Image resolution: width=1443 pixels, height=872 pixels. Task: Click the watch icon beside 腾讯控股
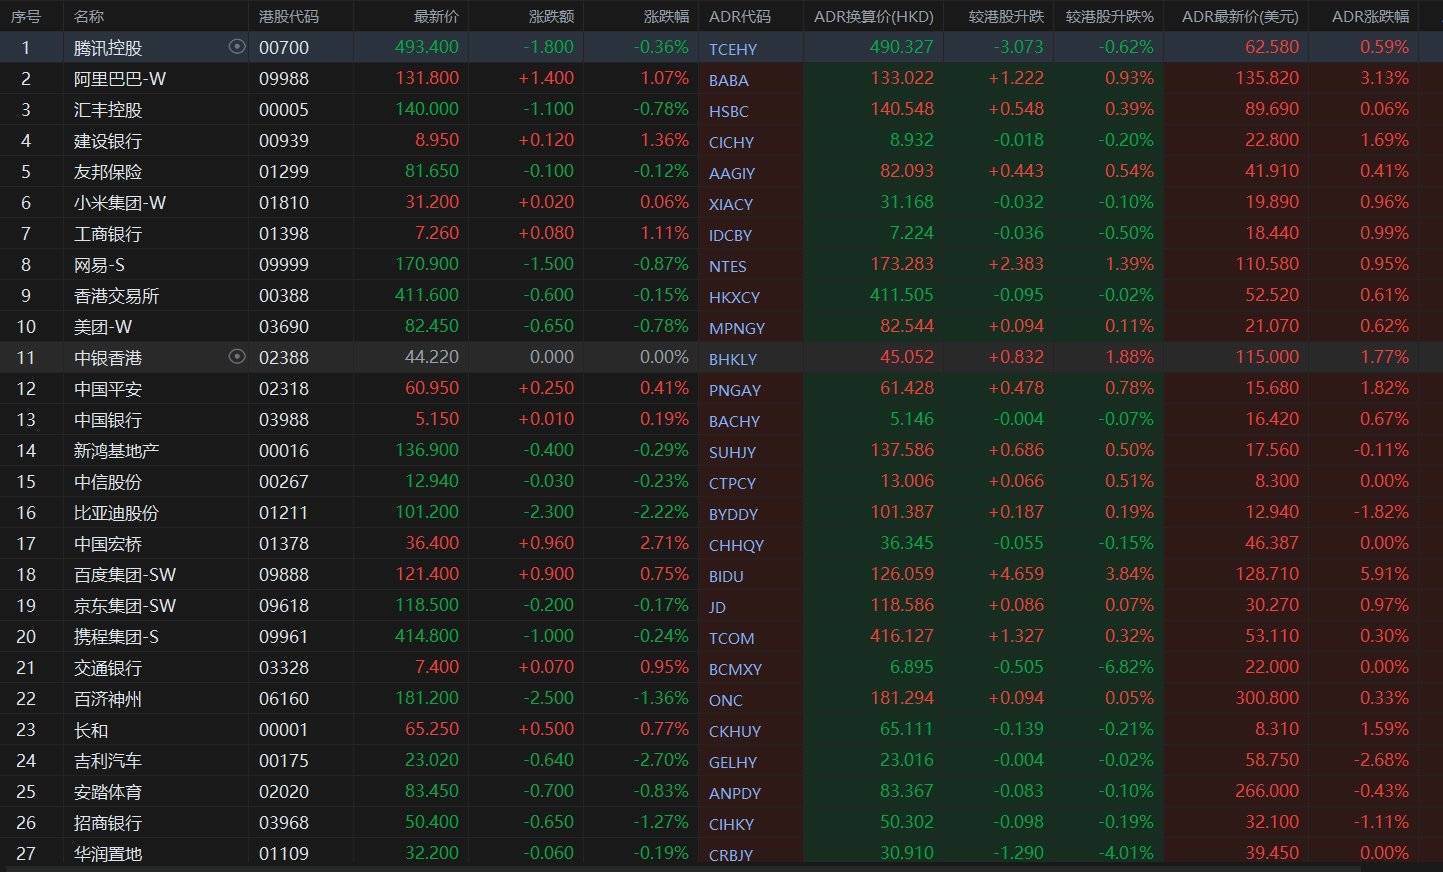237,47
